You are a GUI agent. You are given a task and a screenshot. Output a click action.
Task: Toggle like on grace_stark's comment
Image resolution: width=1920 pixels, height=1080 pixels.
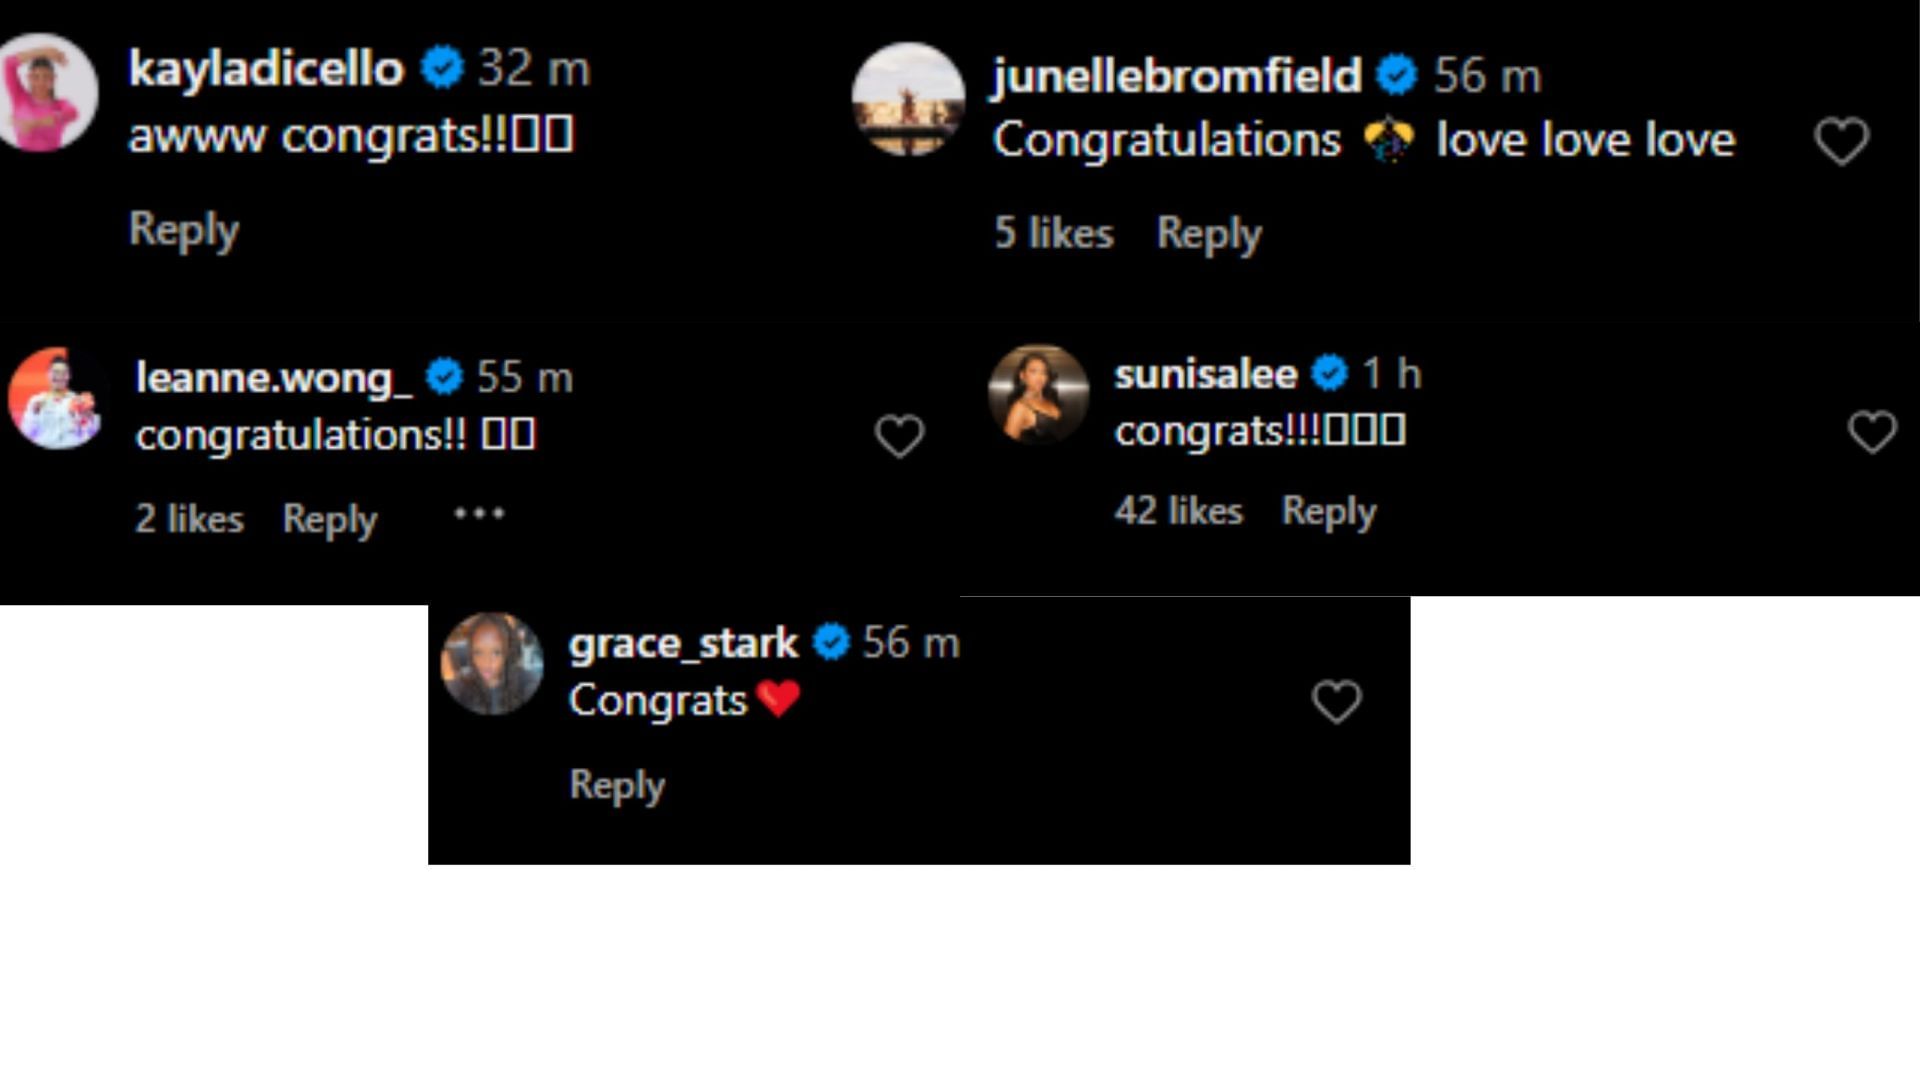[1337, 701]
